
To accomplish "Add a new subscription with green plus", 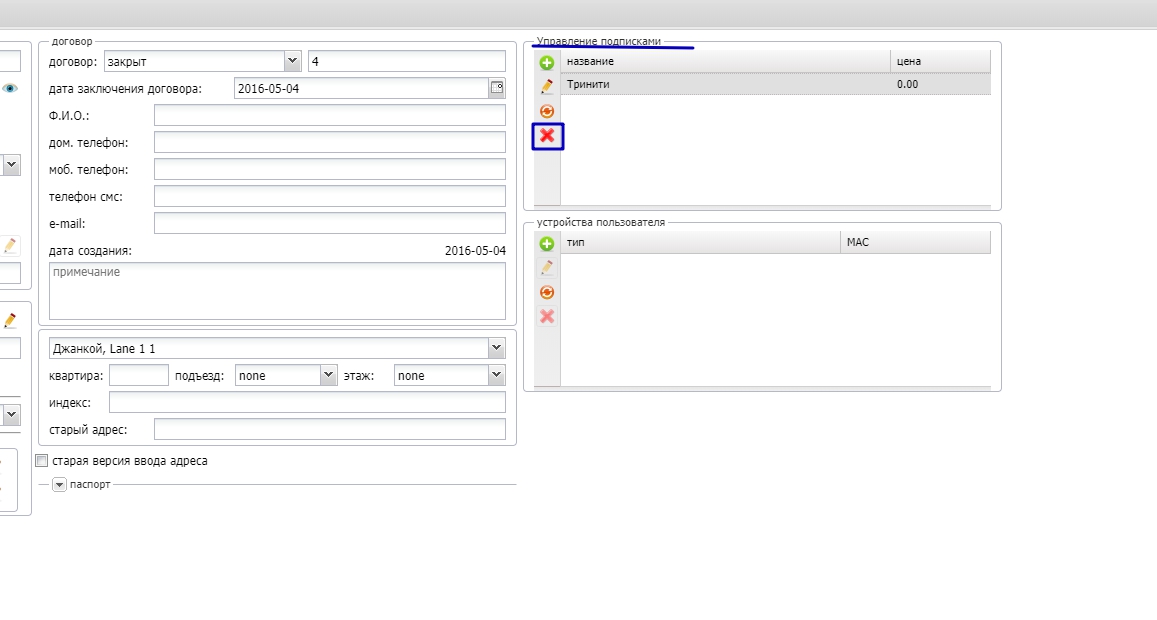I will pyautogui.click(x=547, y=63).
